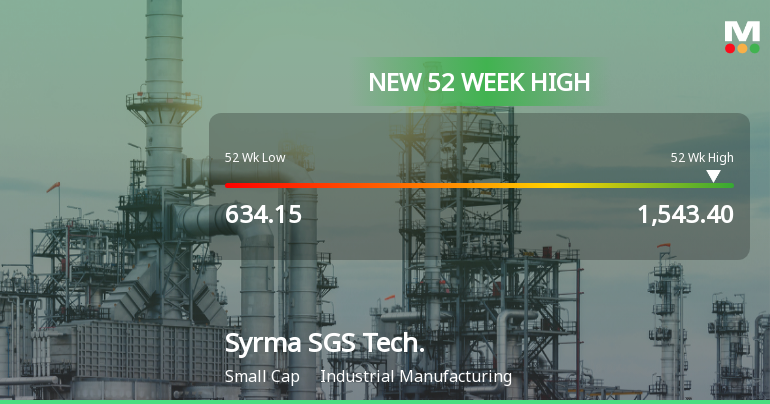Click the white triangle marker on the range bar

point(713,176)
